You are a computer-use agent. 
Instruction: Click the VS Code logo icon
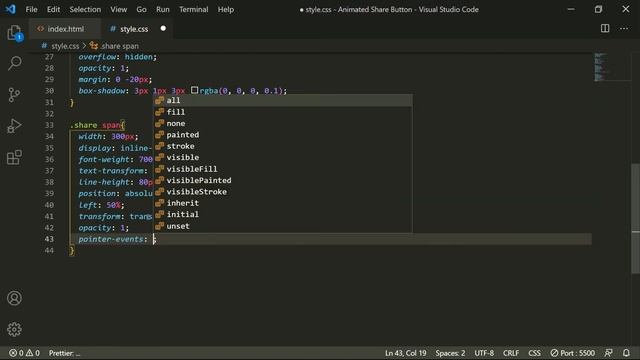[11, 9]
